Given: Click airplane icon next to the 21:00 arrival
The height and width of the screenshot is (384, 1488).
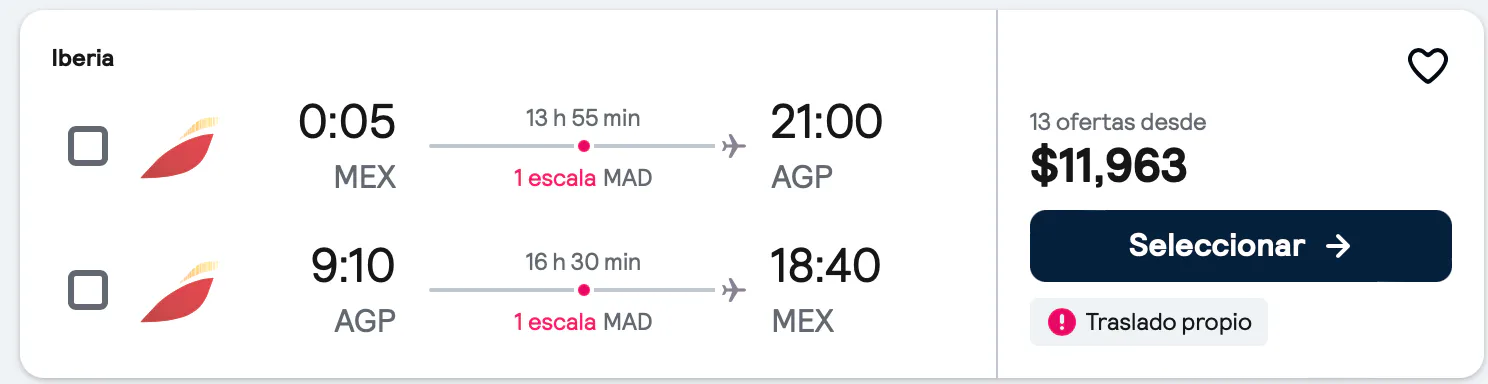Looking at the screenshot, I should click(x=734, y=147).
